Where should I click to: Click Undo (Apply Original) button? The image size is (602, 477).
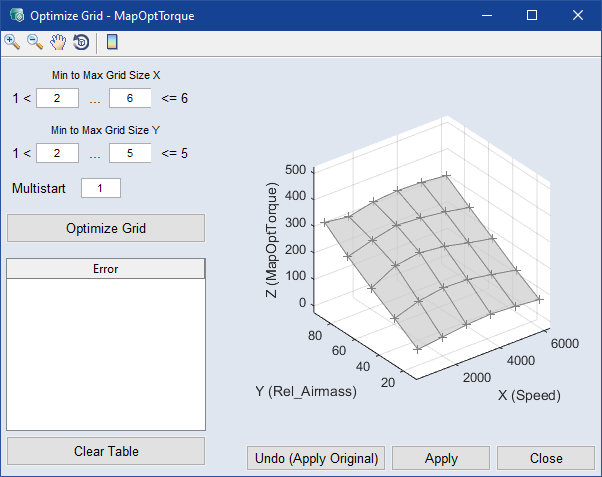coord(316,458)
